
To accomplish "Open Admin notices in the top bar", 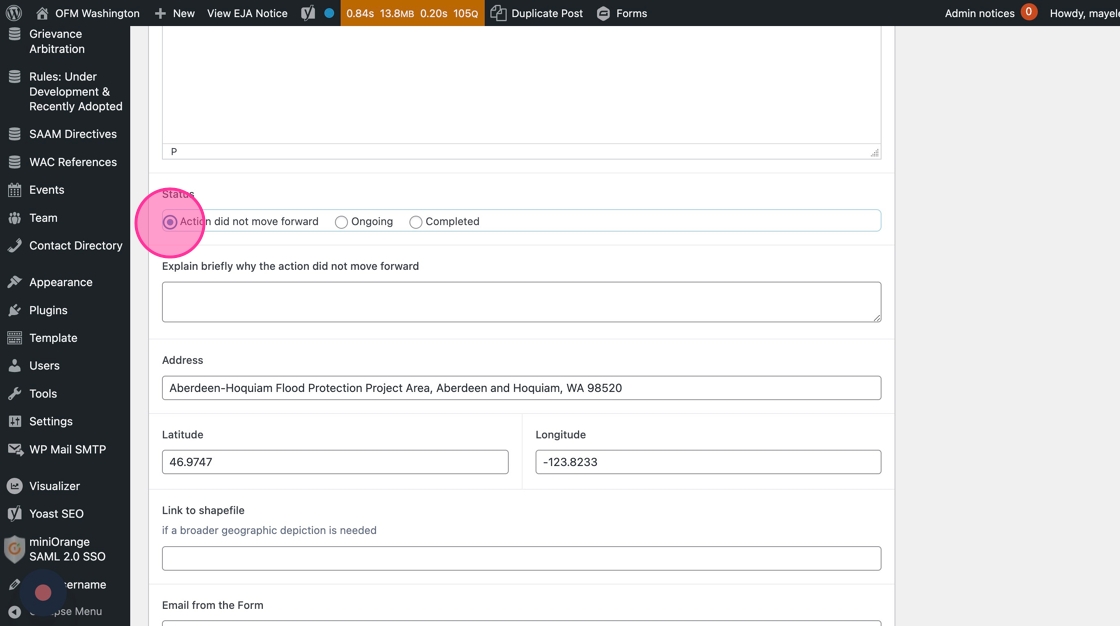I will 990,13.
